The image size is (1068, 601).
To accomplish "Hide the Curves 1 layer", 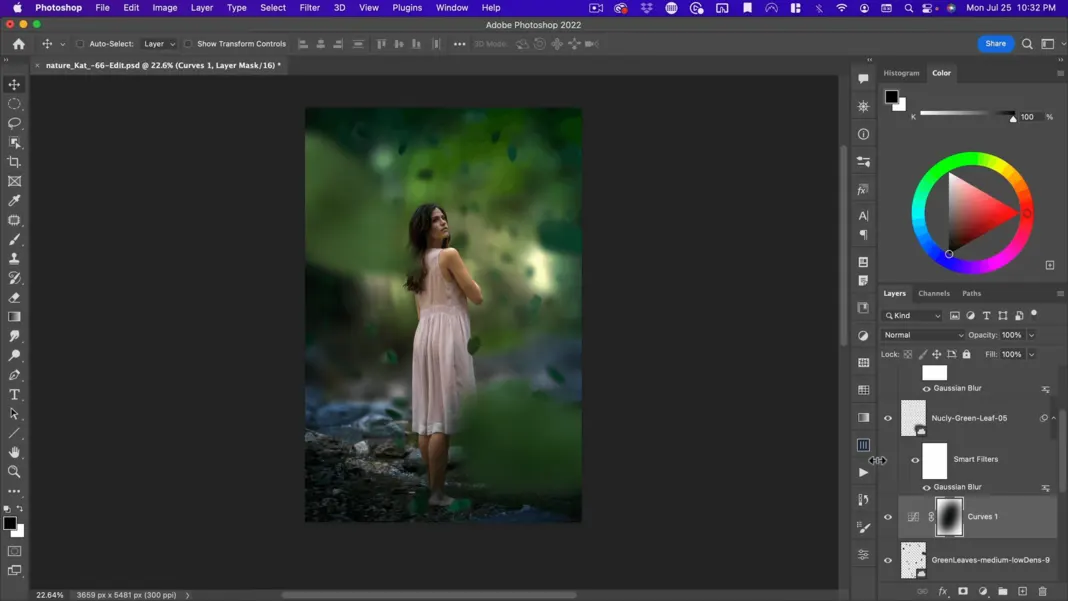I will point(888,517).
